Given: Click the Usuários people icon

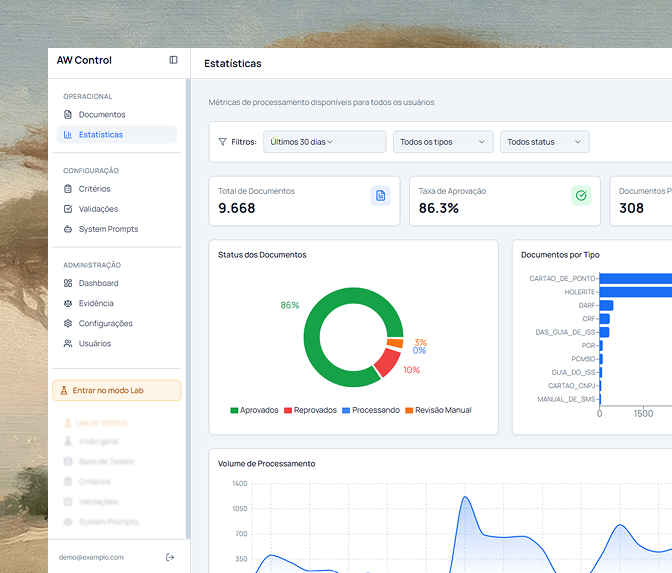Looking at the screenshot, I should (68, 343).
